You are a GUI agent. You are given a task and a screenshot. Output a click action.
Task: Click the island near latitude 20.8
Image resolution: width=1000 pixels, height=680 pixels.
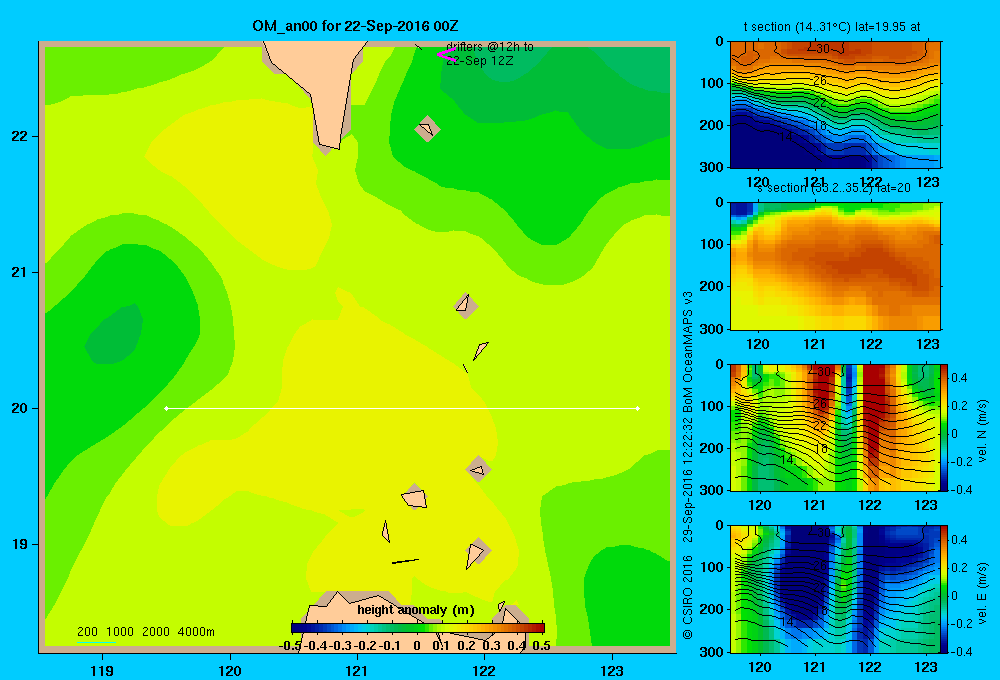465,305
